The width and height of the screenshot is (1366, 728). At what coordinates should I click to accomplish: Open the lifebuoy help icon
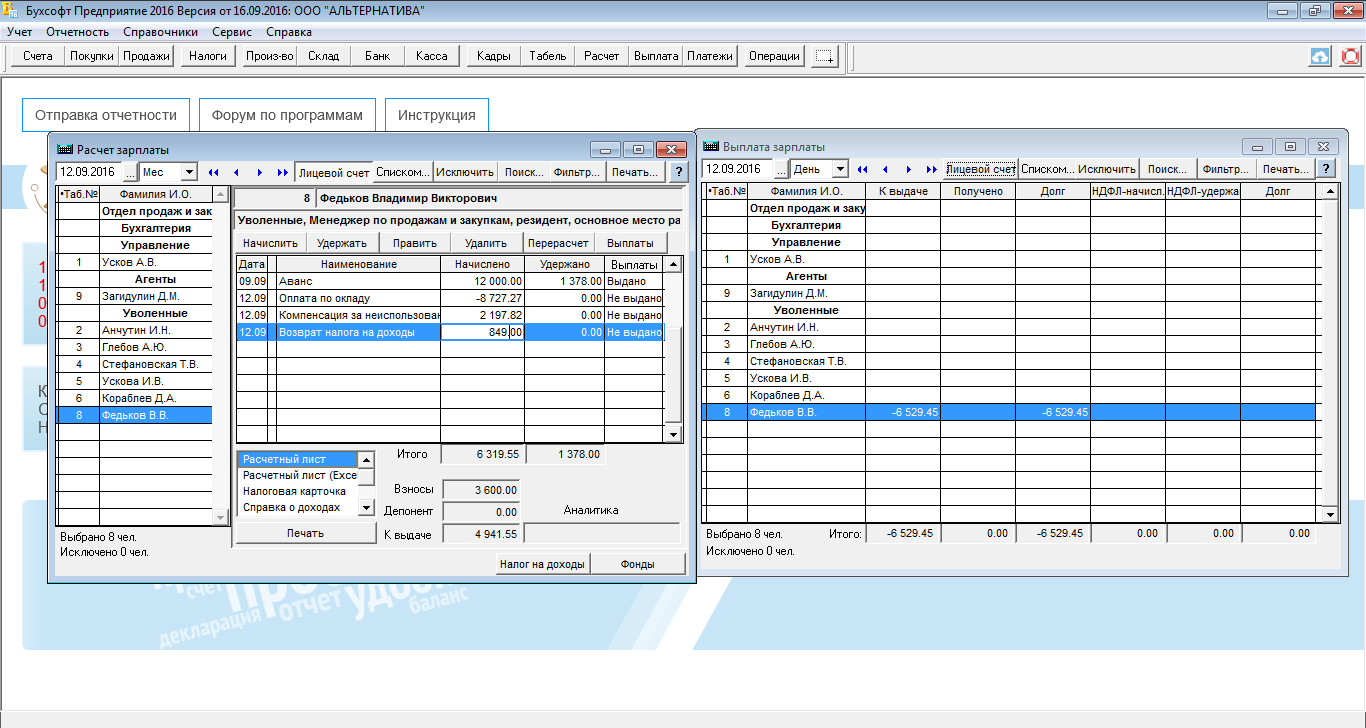coord(1351,57)
